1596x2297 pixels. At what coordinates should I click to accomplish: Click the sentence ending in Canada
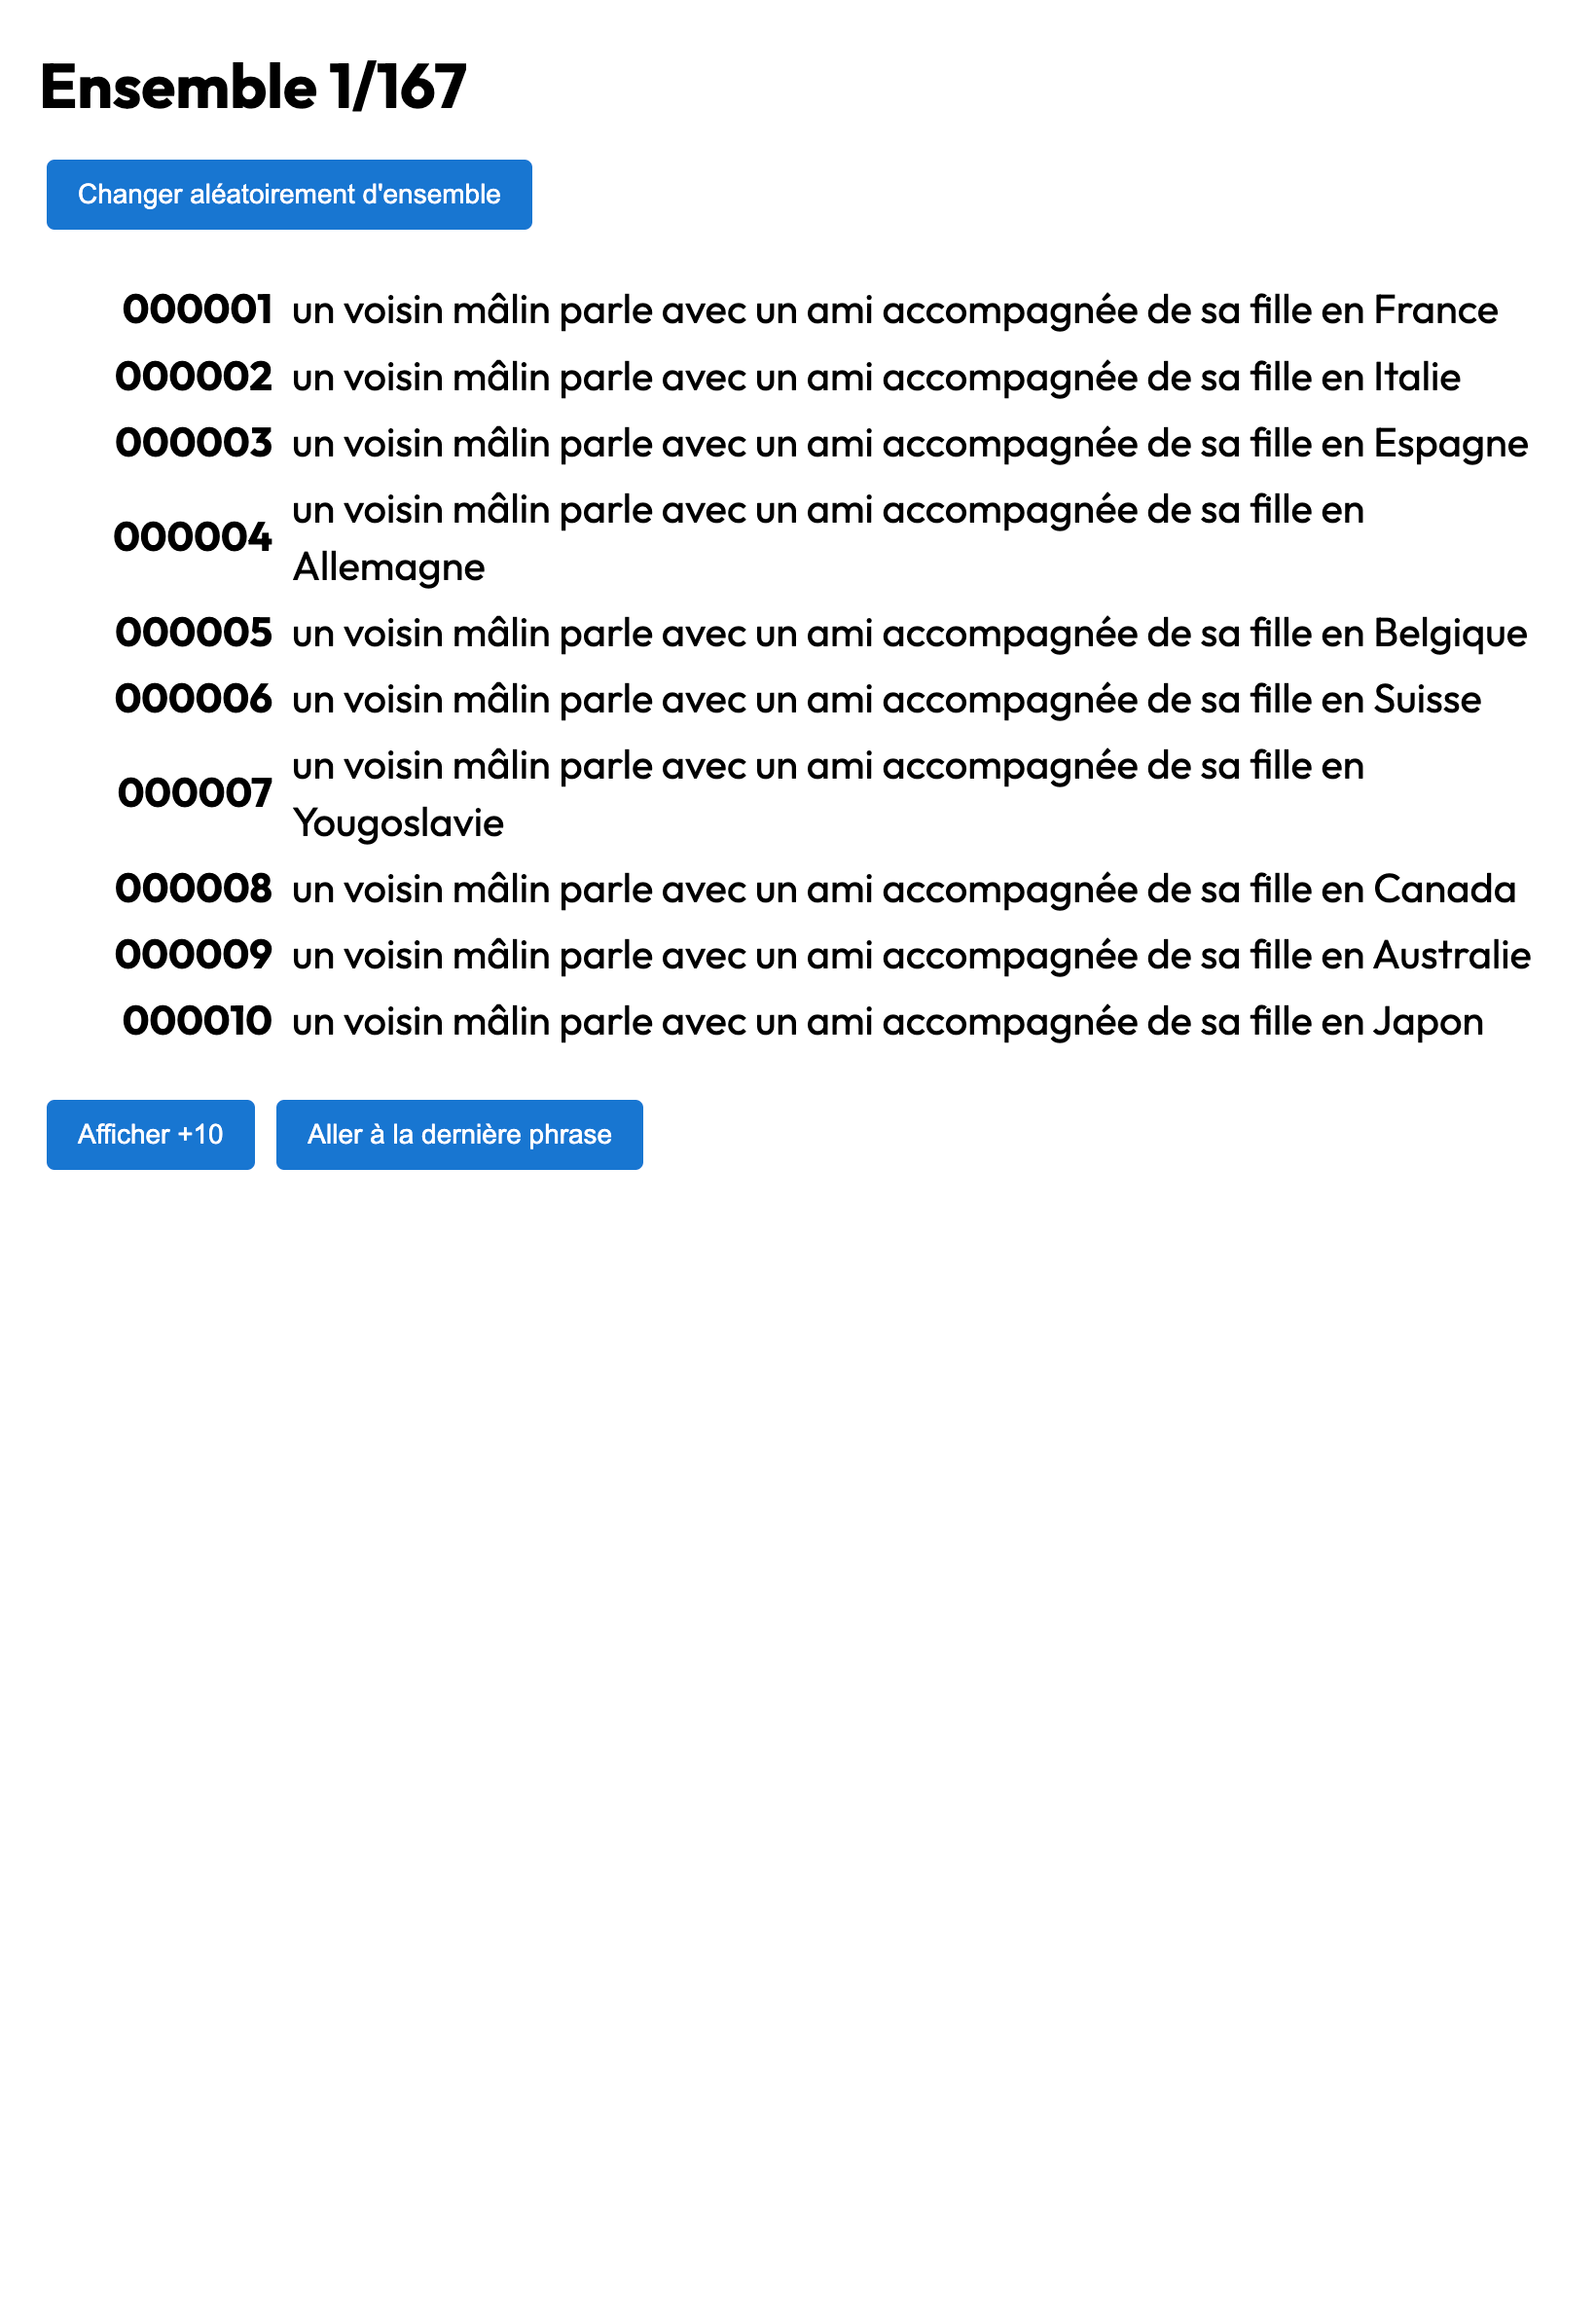[x=903, y=890]
